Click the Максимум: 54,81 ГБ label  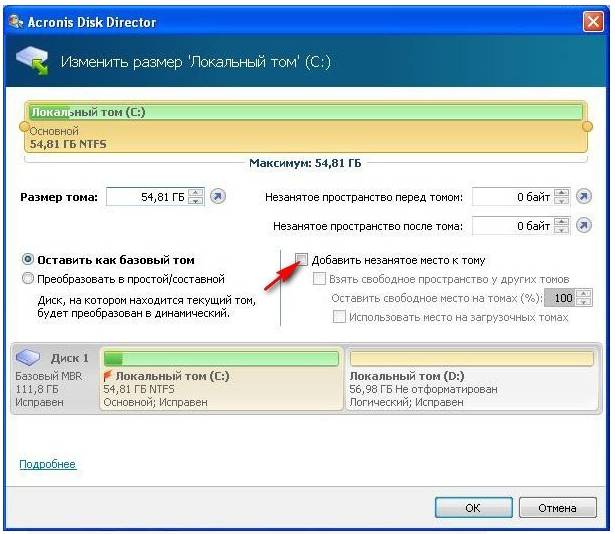306,163
